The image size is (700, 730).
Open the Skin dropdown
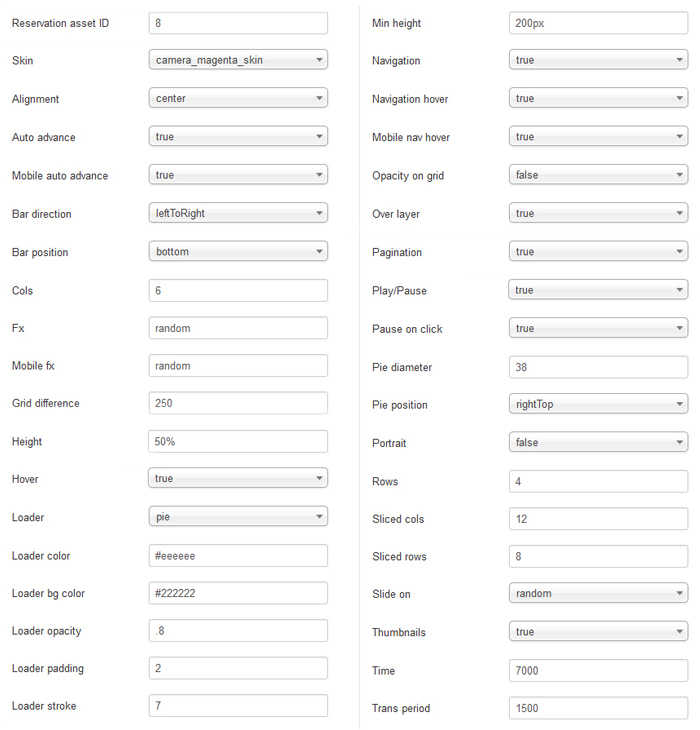[x=238, y=60]
